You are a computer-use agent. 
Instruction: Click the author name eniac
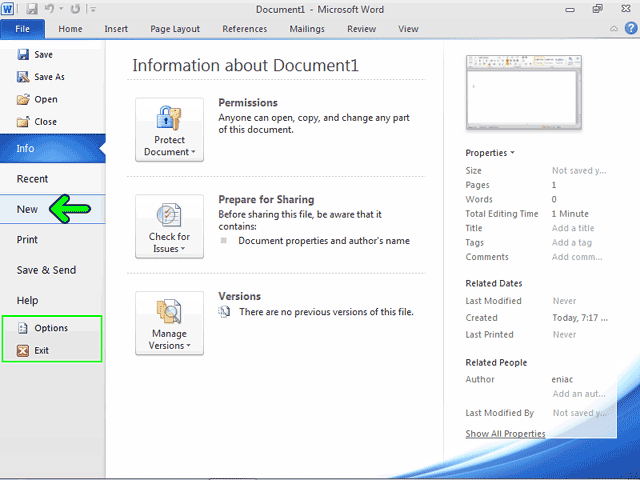[x=562, y=379]
